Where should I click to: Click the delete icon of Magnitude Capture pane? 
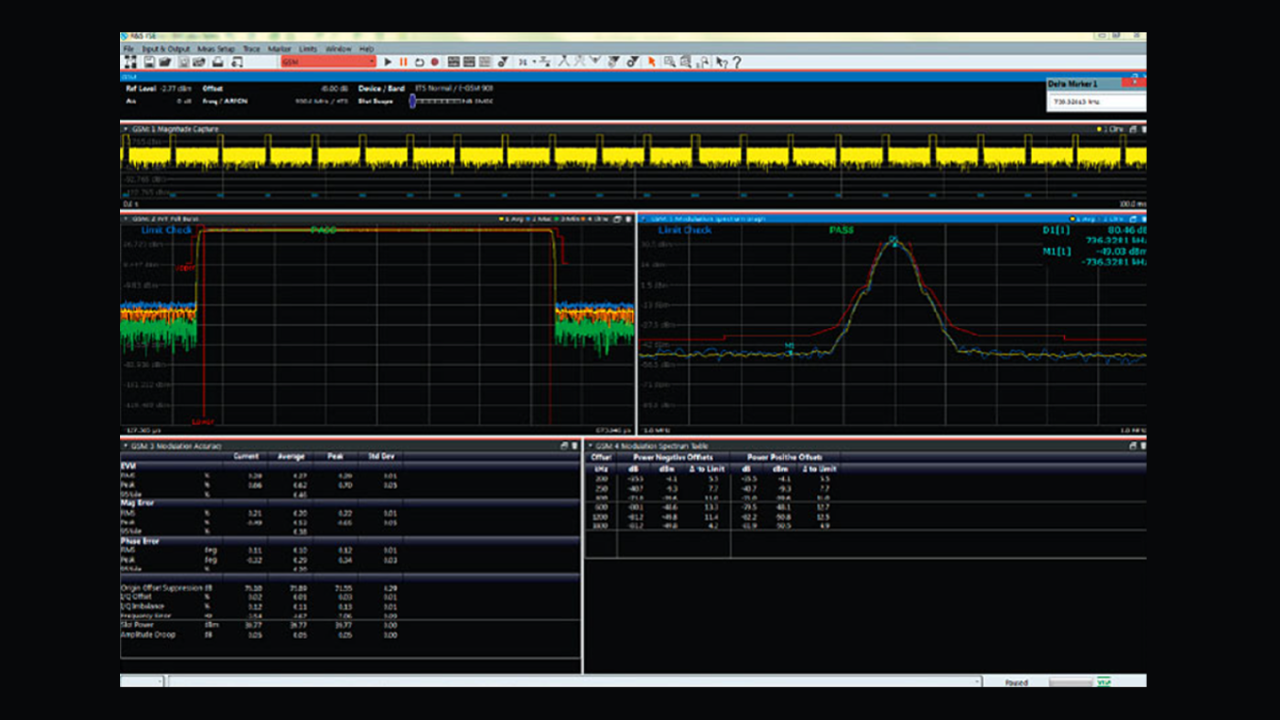click(x=1143, y=129)
